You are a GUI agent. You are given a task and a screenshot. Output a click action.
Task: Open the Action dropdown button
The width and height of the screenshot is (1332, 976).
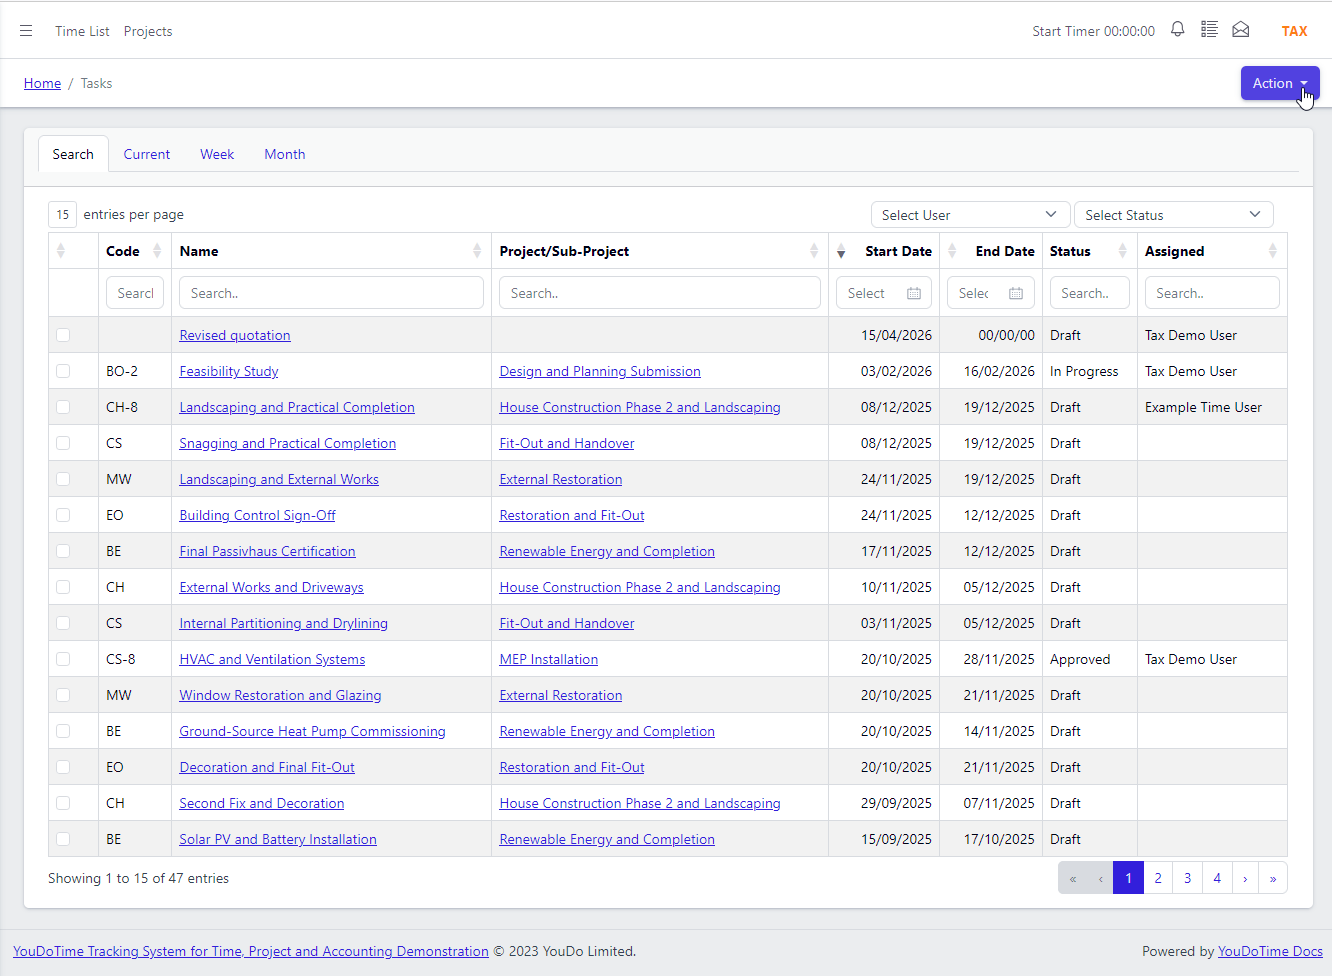point(1280,83)
